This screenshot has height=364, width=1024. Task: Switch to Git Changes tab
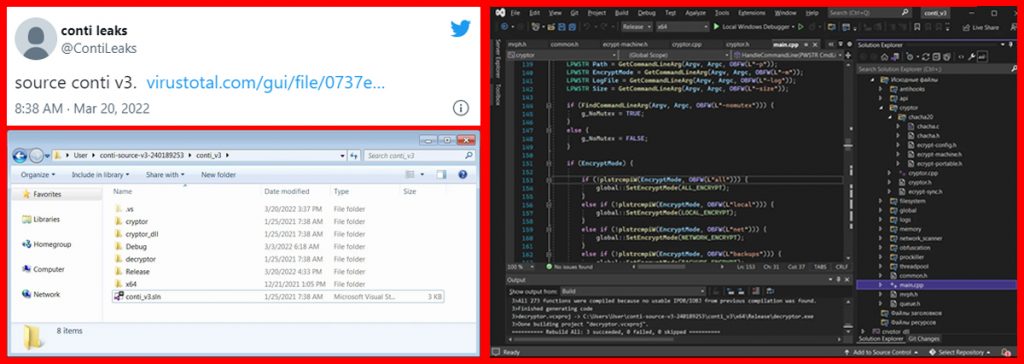[x=924, y=339]
